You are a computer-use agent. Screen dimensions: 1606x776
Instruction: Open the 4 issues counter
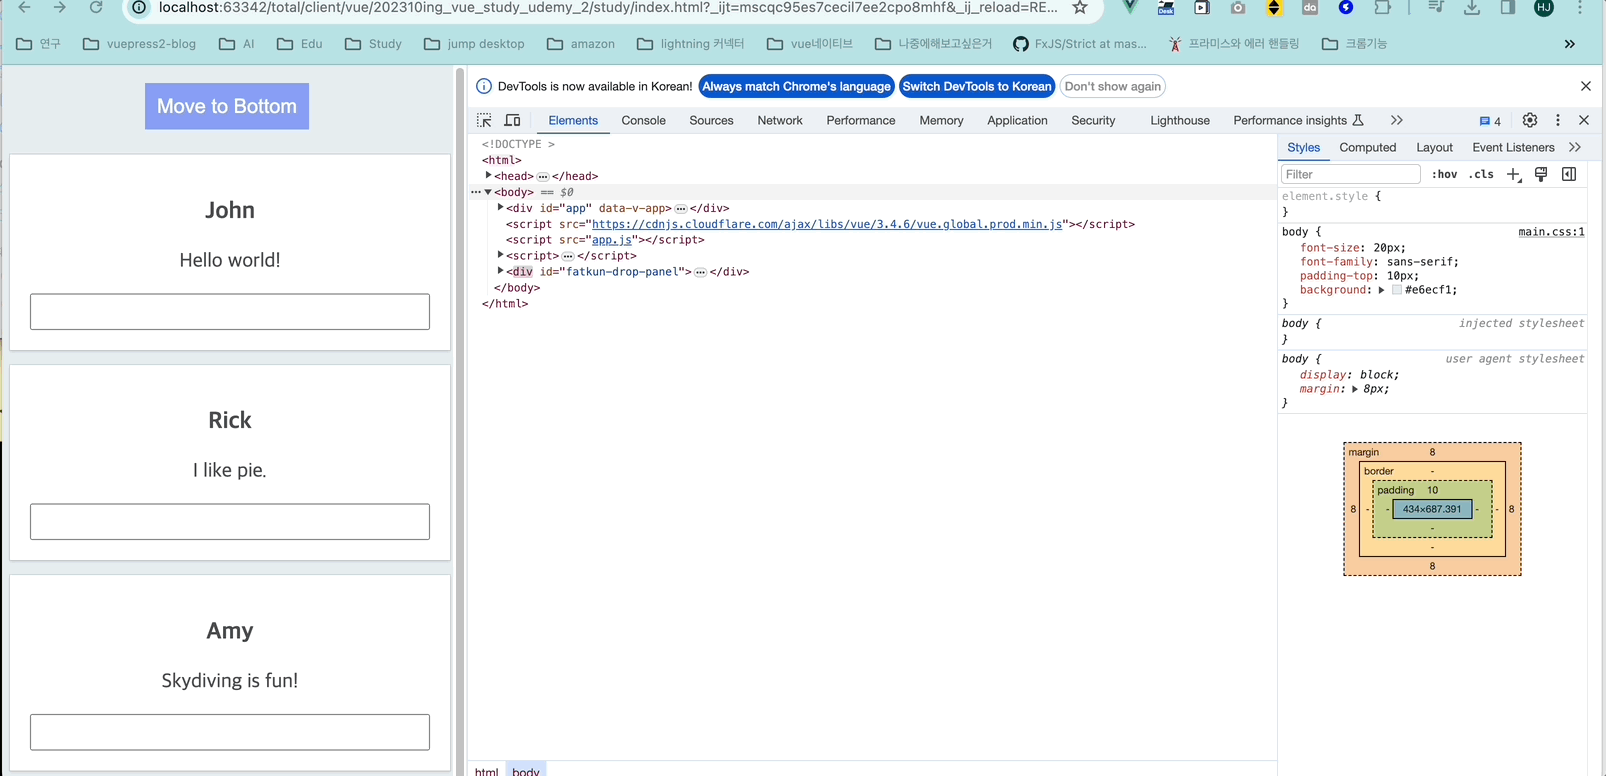(x=1490, y=121)
